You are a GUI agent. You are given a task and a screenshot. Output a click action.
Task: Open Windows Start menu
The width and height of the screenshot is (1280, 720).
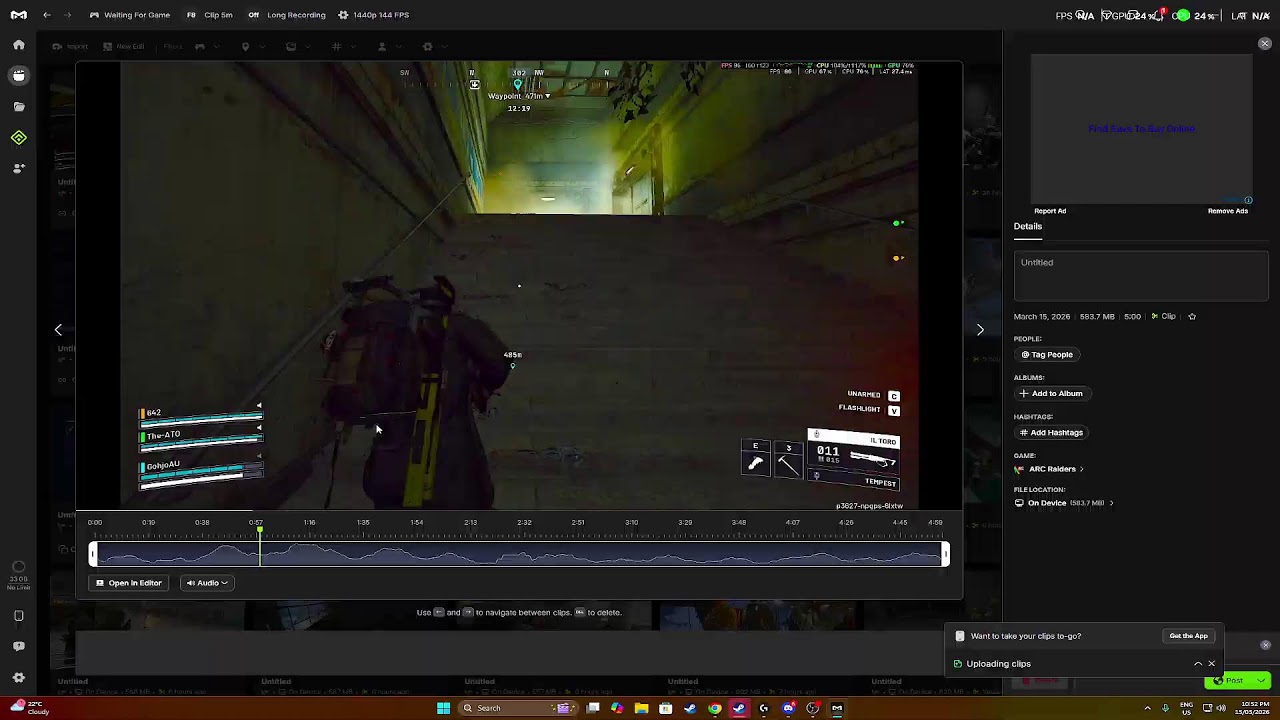coord(443,708)
